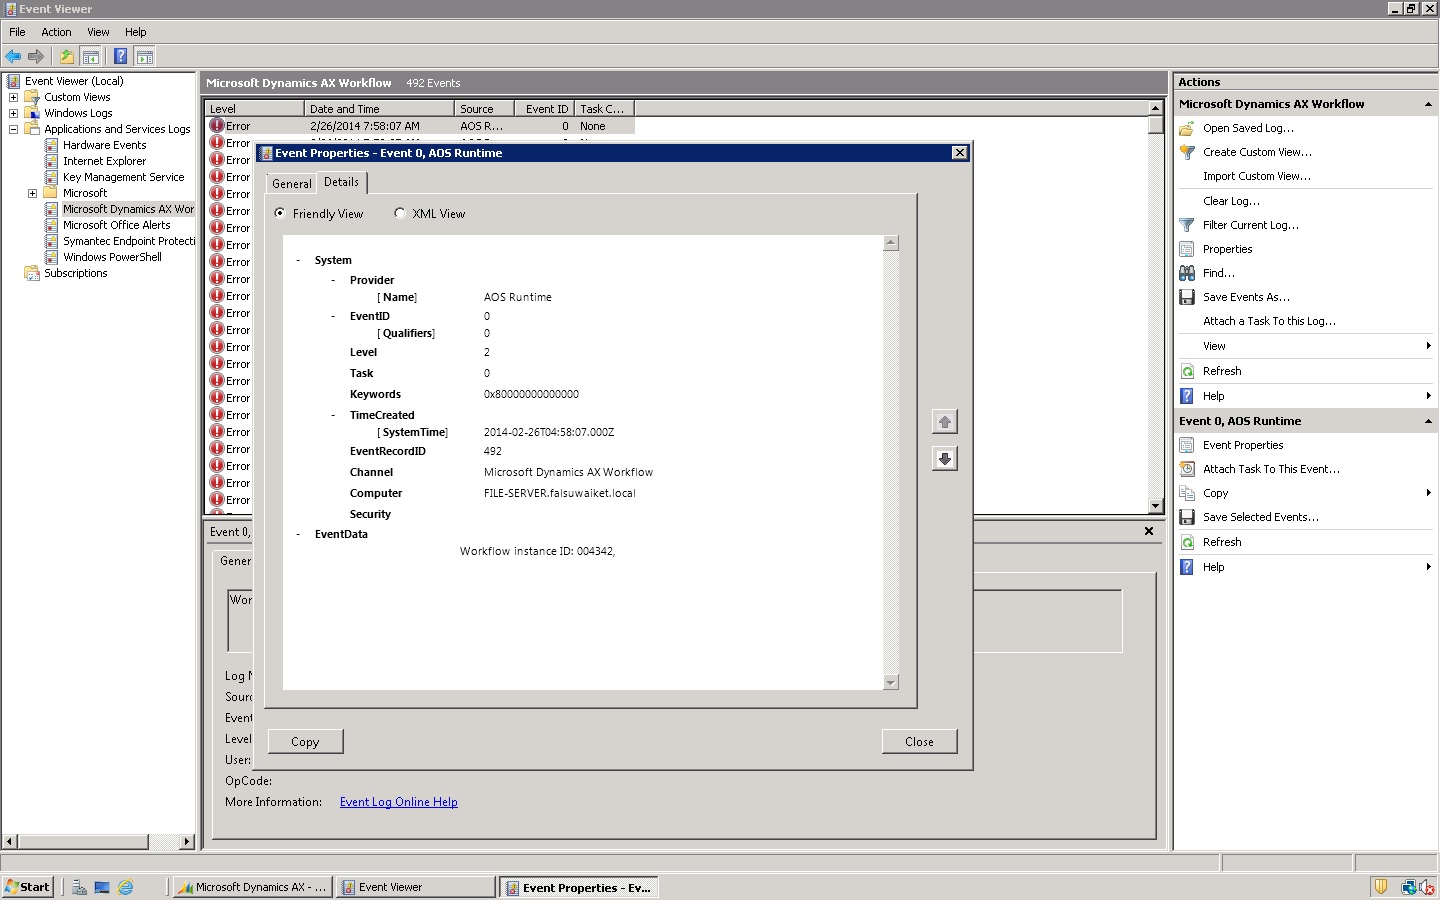
Task: Collapse the Provider node in details
Action: coord(333,280)
